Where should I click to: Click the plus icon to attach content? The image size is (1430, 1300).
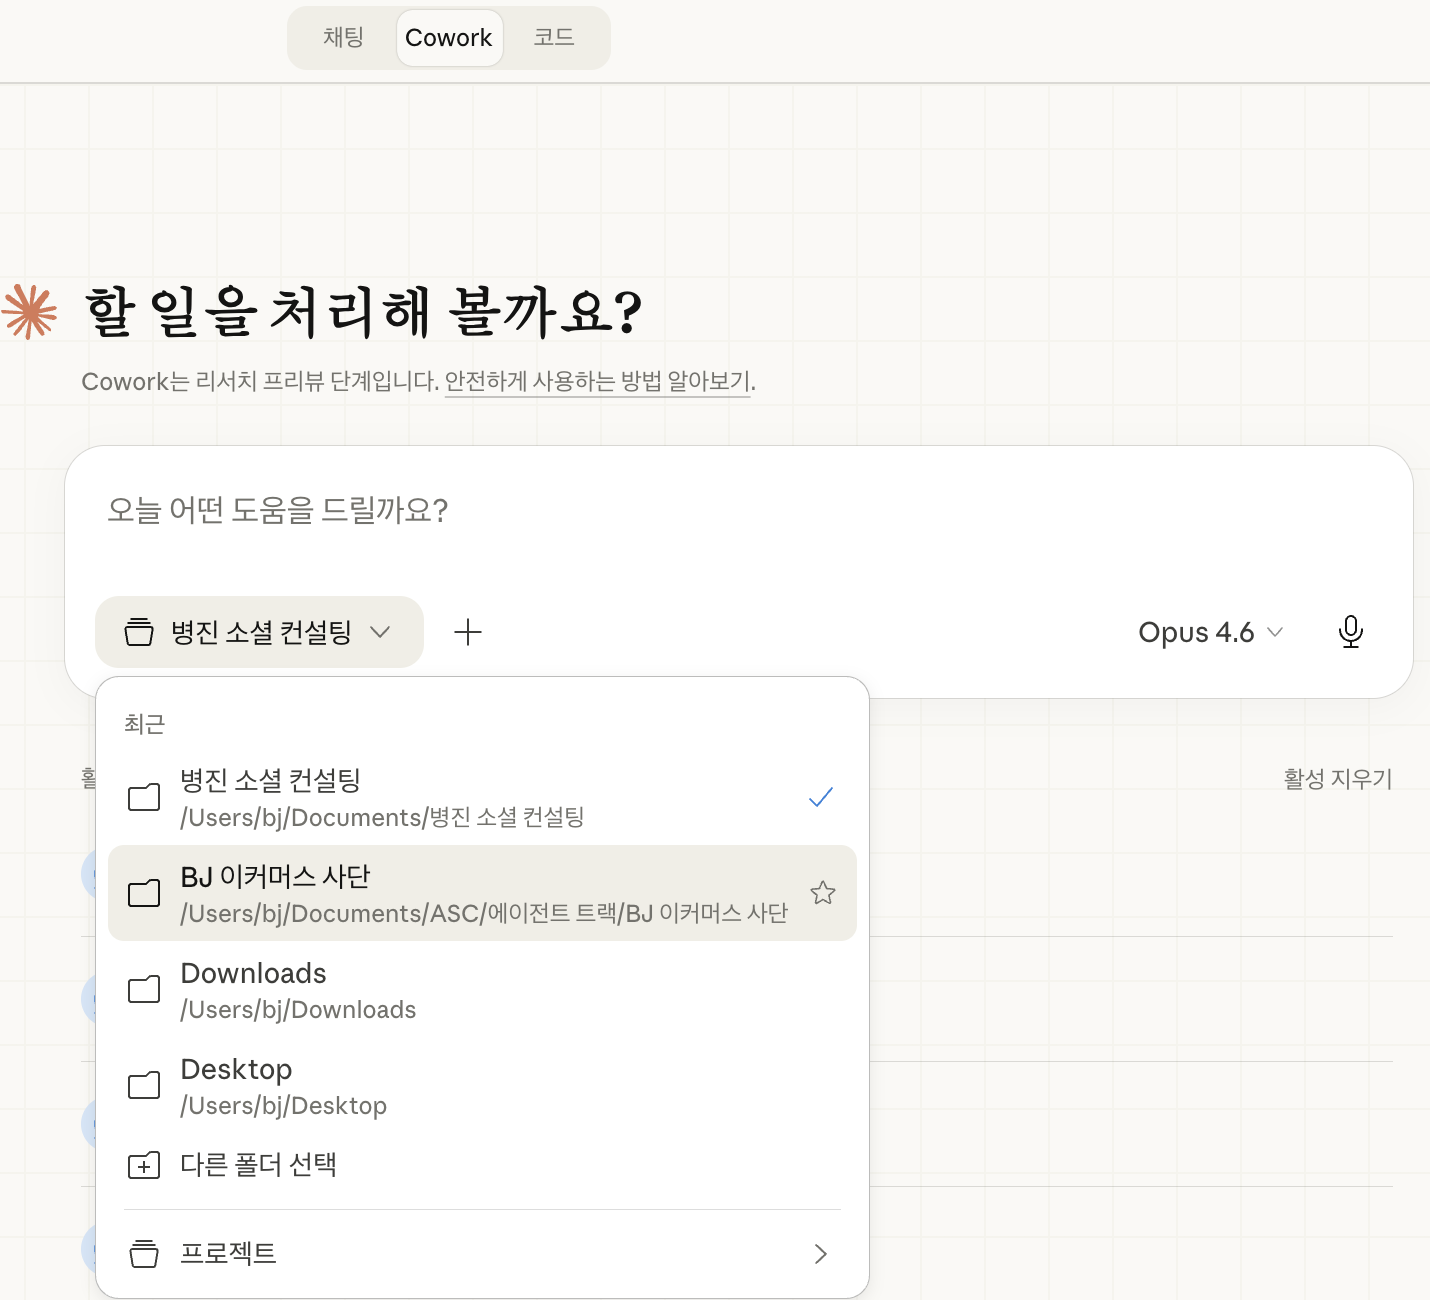(467, 632)
